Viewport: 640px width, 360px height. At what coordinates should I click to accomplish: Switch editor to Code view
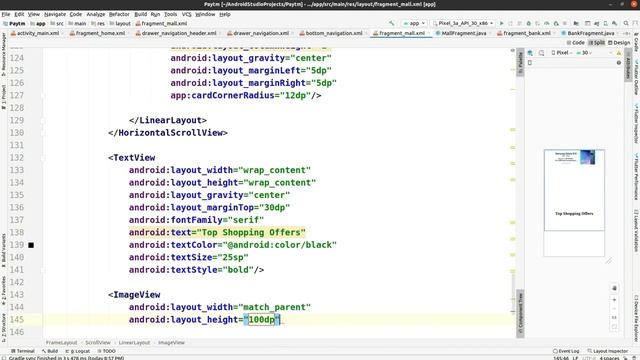click(x=576, y=42)
